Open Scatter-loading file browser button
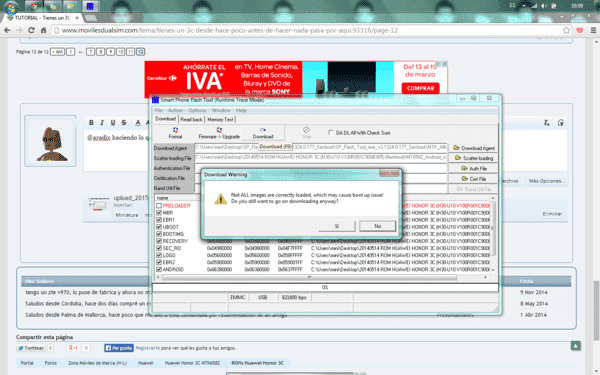 tap(474, 158)
